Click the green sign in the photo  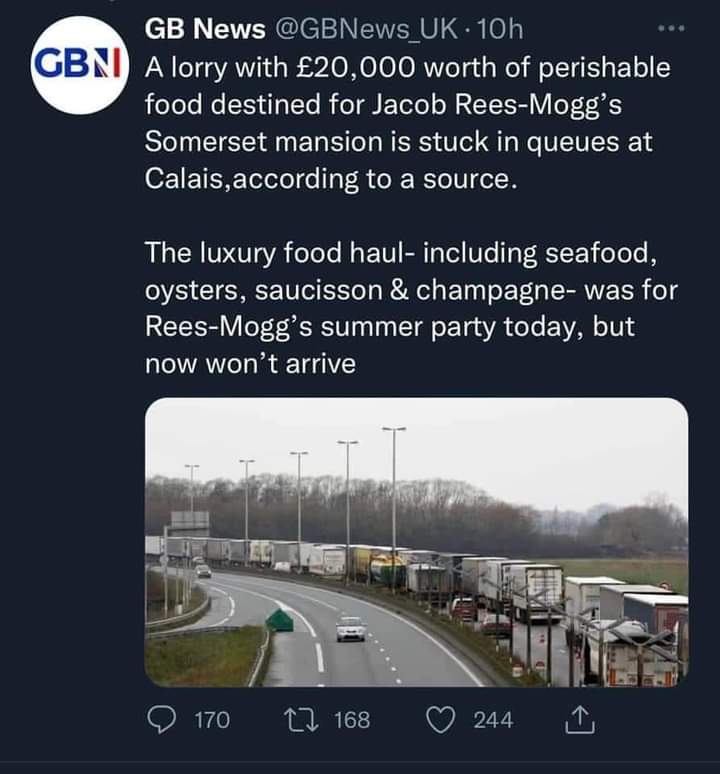coord(279,620)
